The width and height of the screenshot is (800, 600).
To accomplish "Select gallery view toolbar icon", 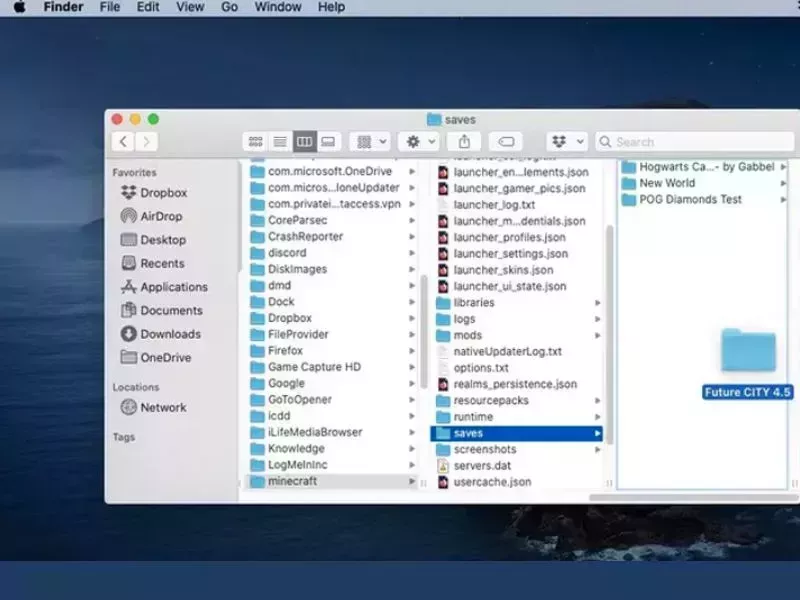I will coord(328,142).
